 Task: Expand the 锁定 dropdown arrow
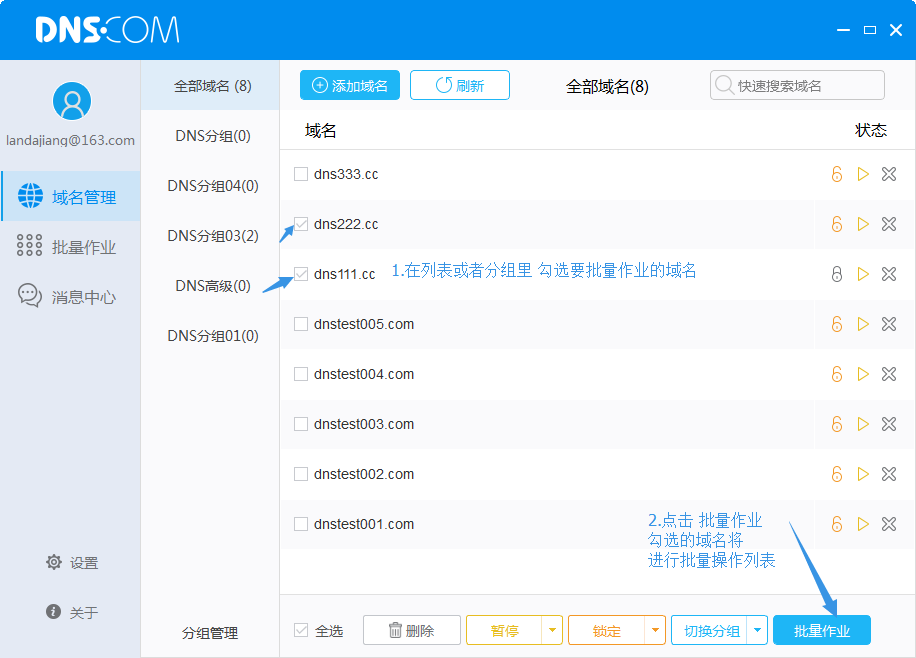[655, 630]
